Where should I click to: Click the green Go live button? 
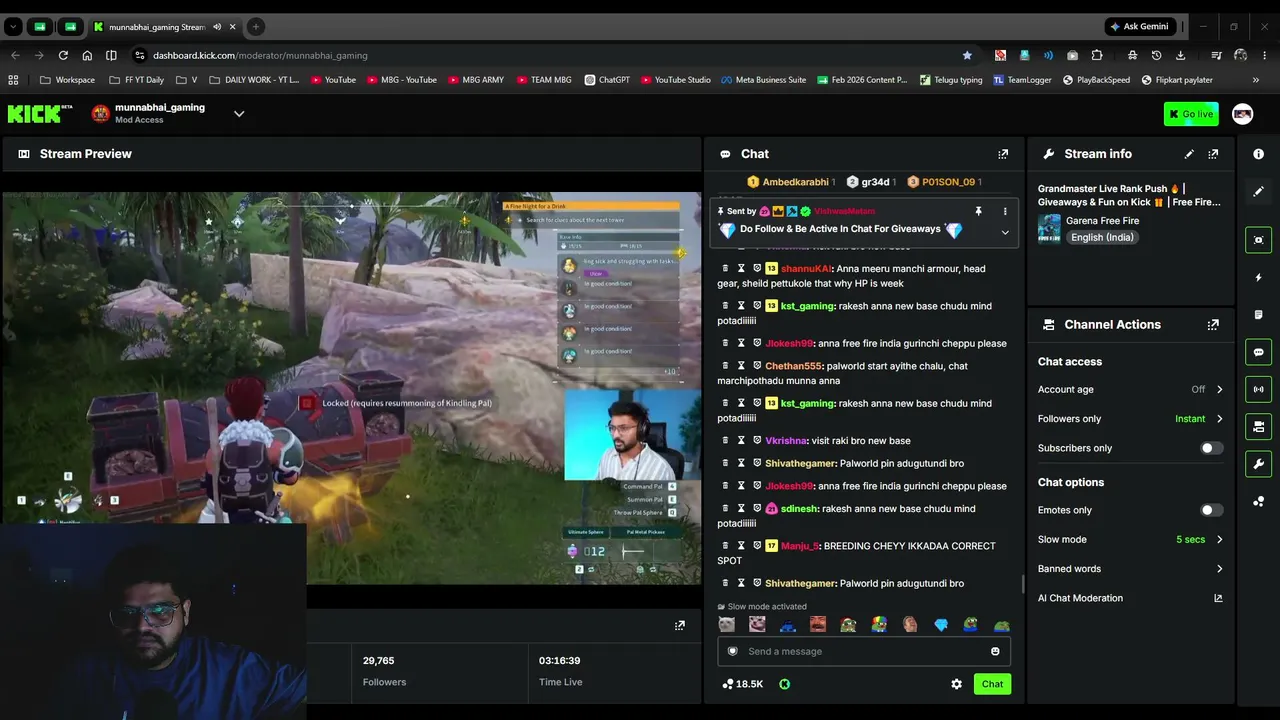point(1191,114)
